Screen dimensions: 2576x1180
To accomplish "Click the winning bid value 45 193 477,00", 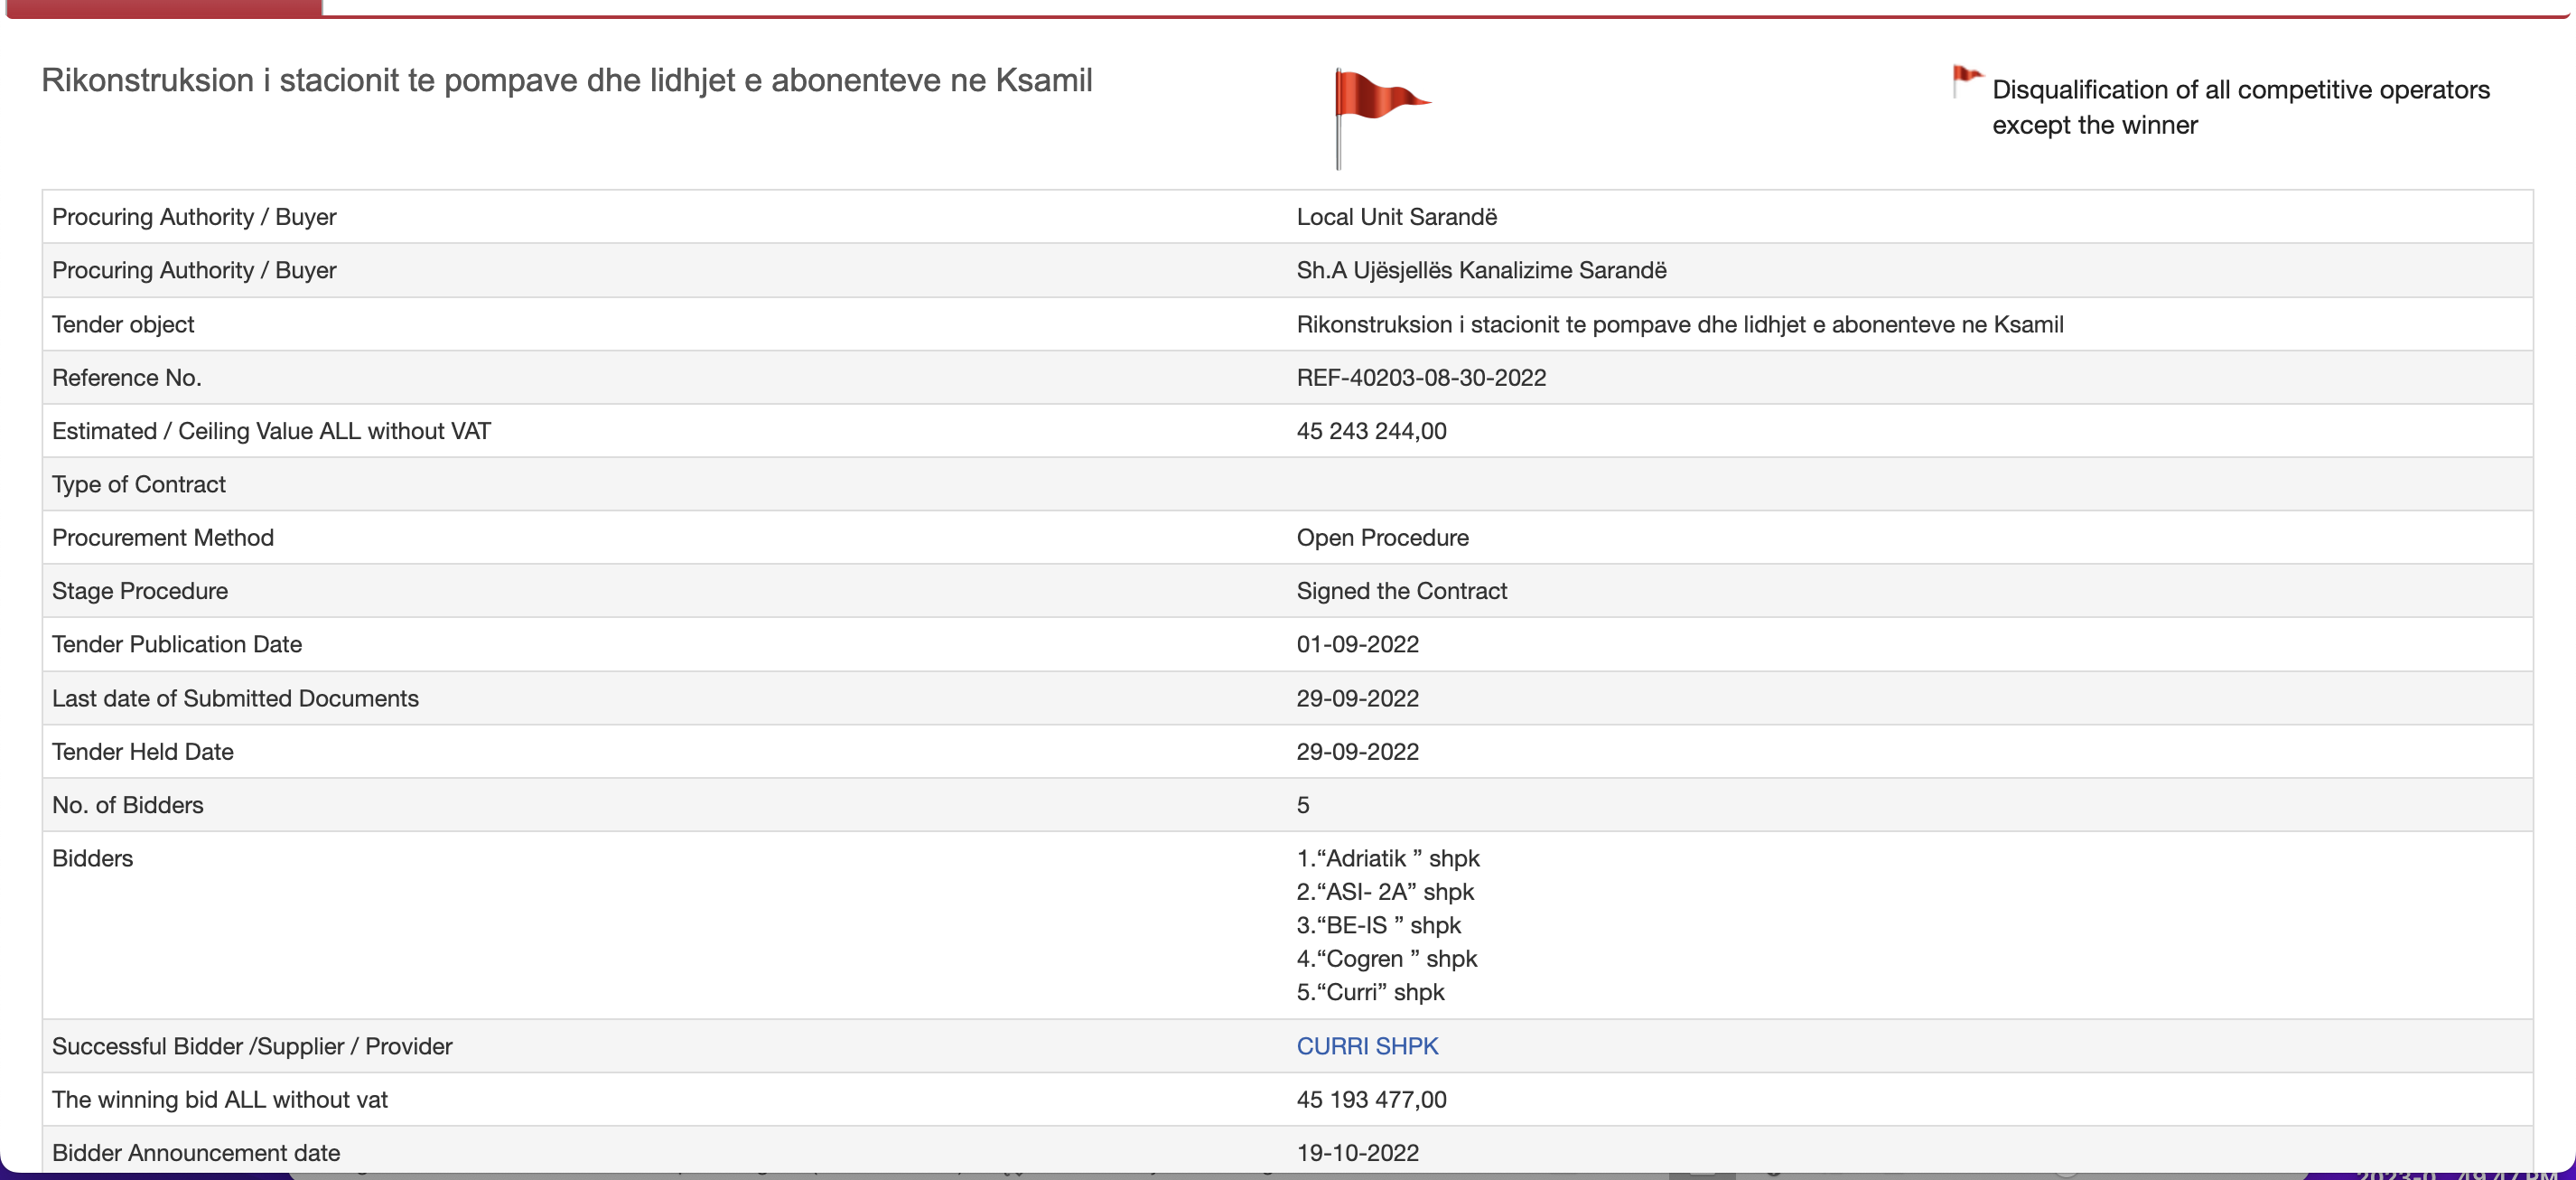I will pos(1371,1099).
